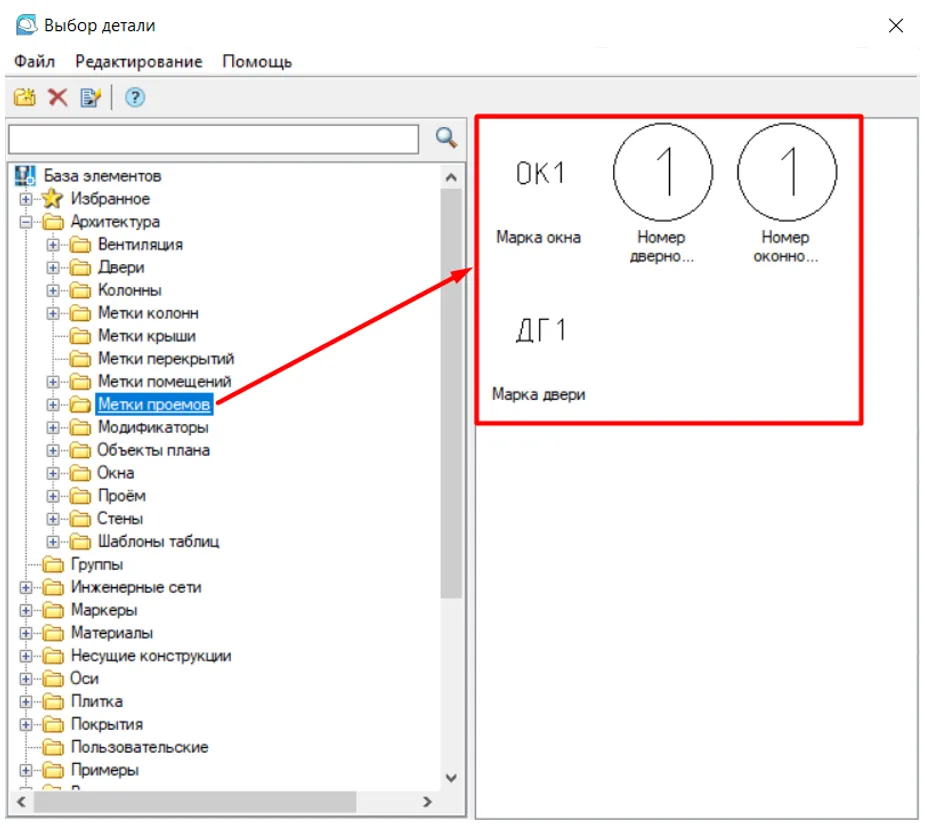
Task: Select the Марка двери element thumbnail
Action: click(538, 332)
